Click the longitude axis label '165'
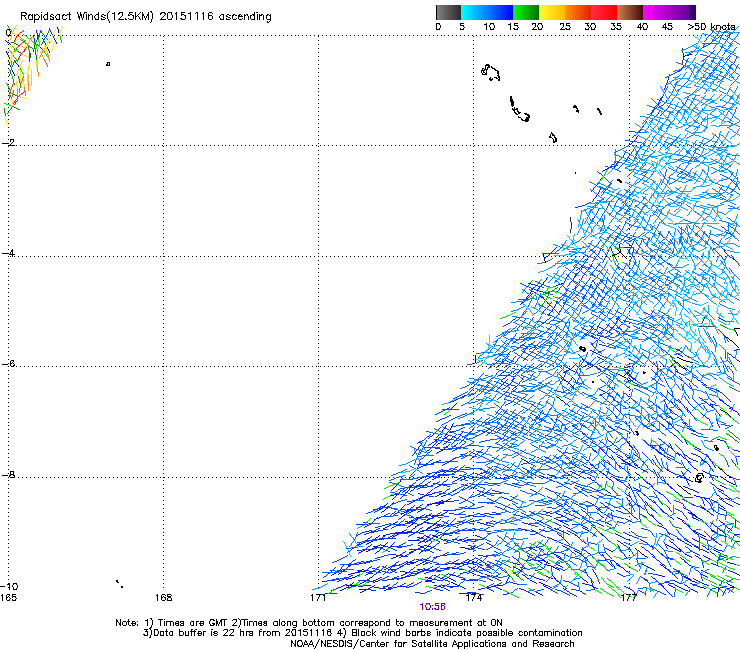The height and width of the screenshot is (650, 740). [8, 598]
